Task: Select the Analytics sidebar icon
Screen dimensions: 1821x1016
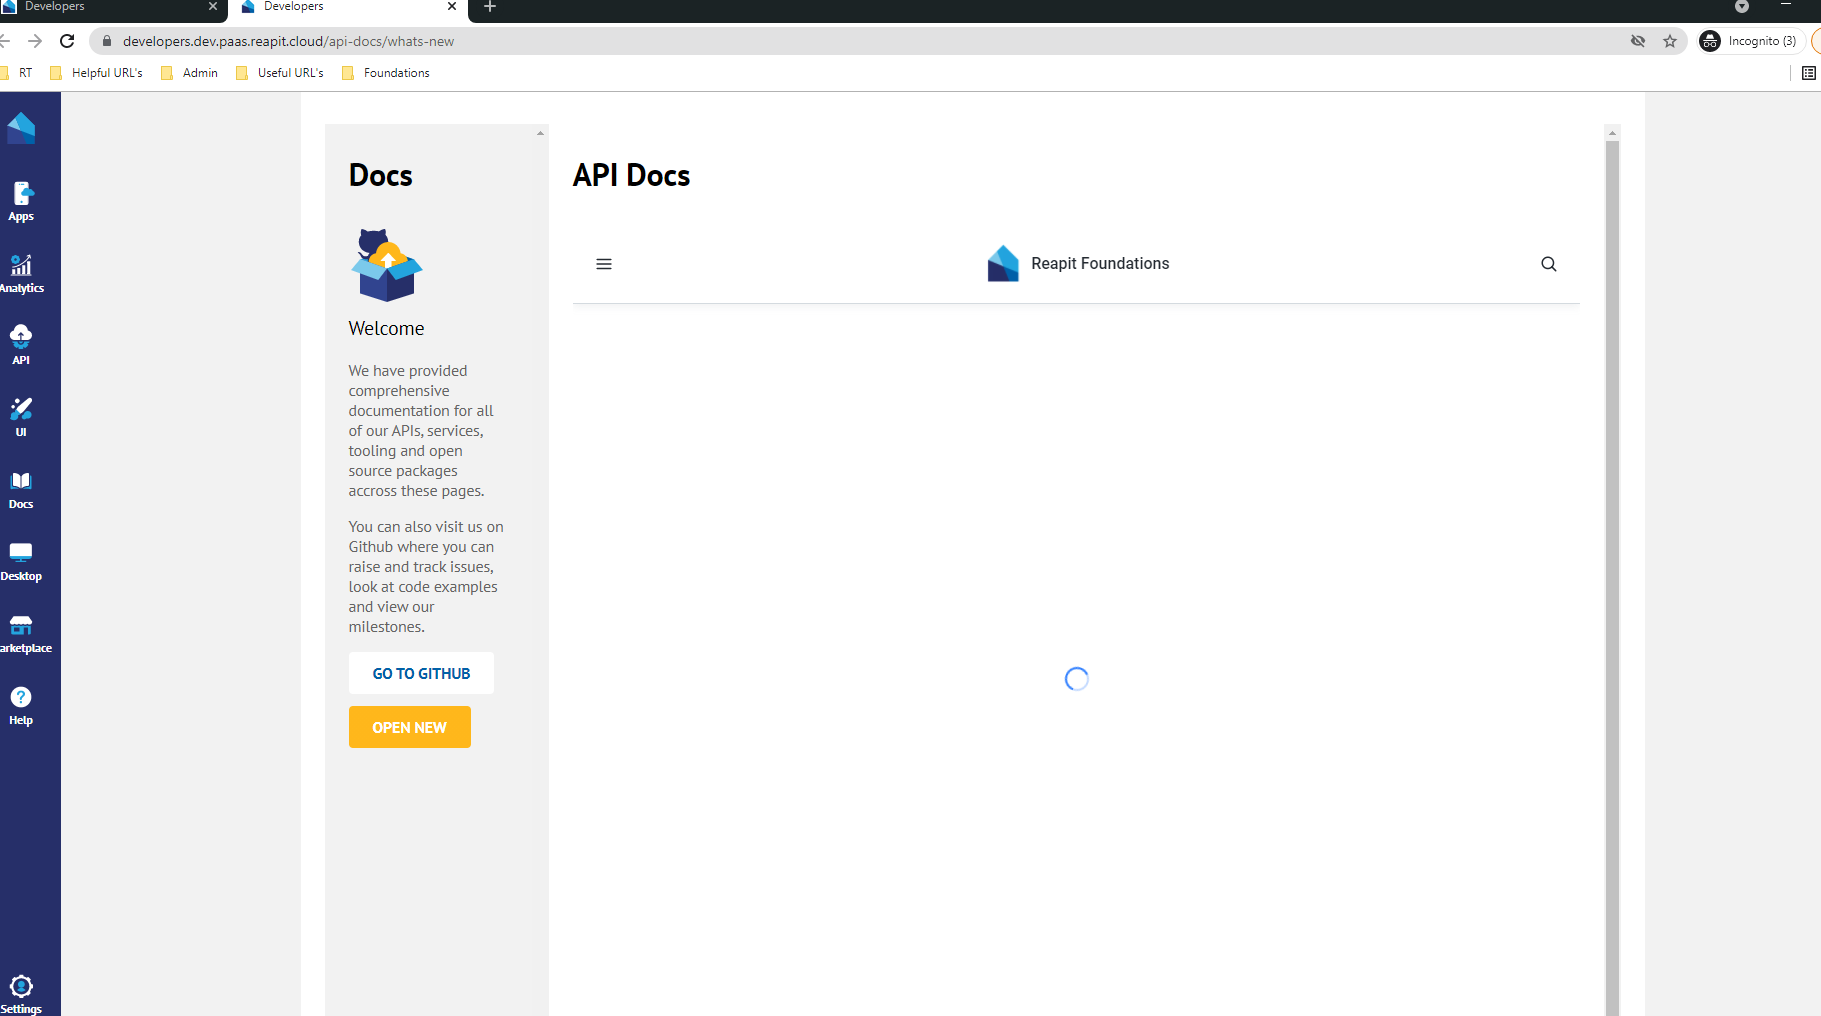Action: pyautogui.click(x=21, y=272)
